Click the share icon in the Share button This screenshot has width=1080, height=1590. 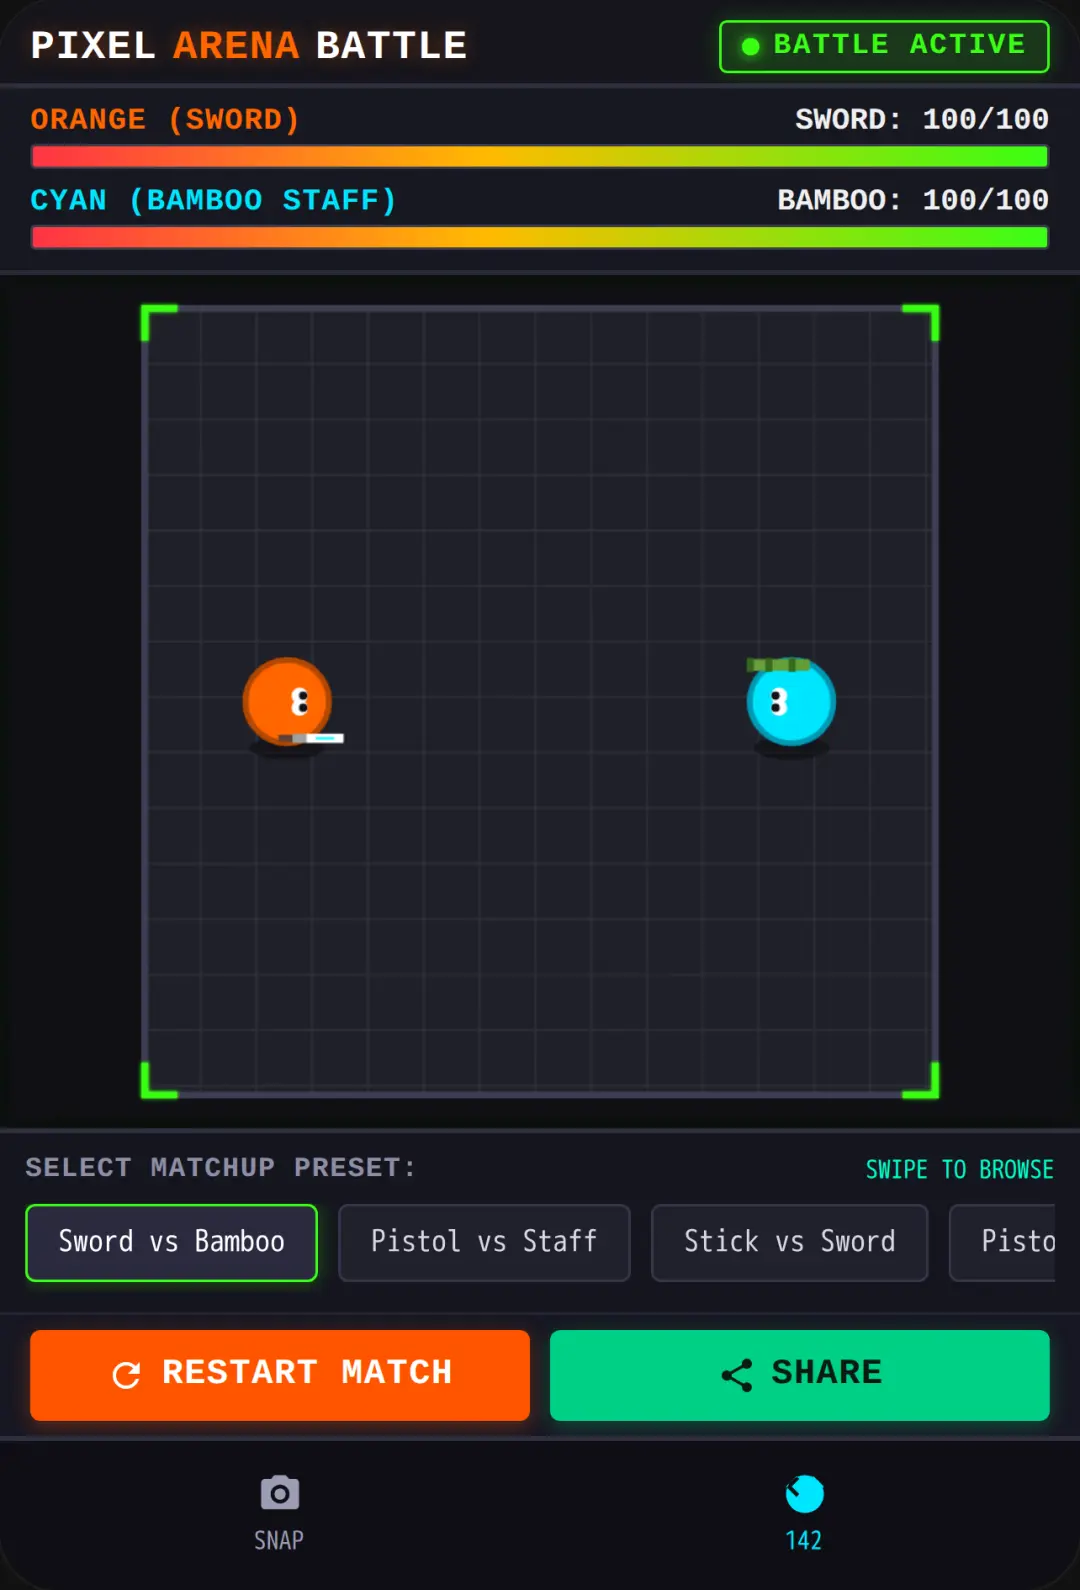tap(737, 1375)
